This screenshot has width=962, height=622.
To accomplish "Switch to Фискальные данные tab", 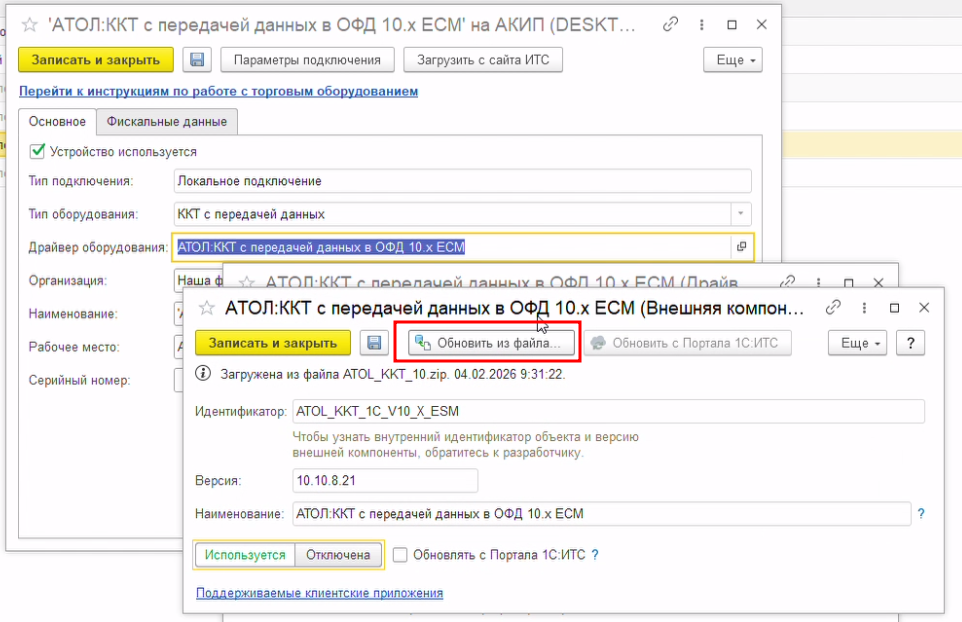I will (x=167, y=121).
